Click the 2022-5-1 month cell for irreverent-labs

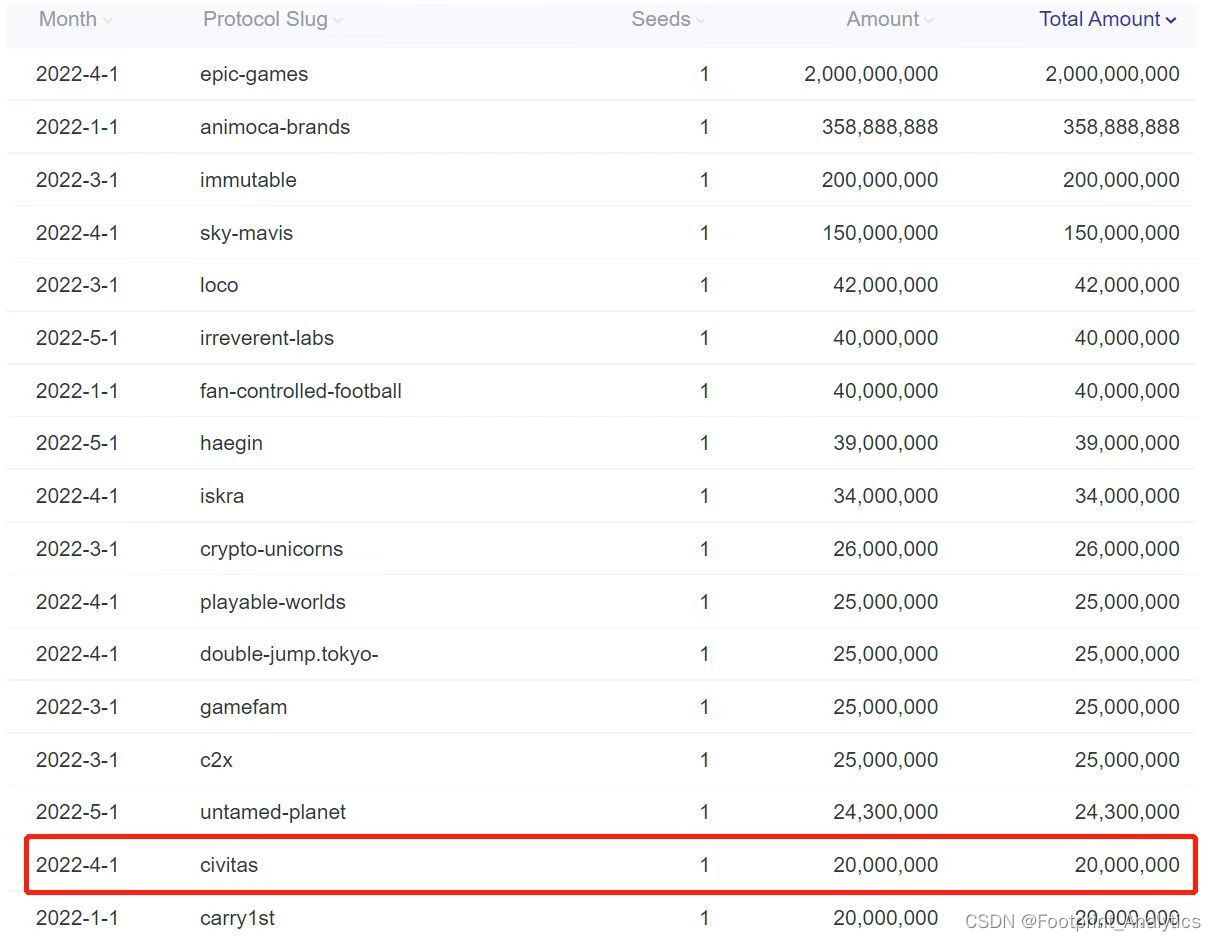point(77,338)
